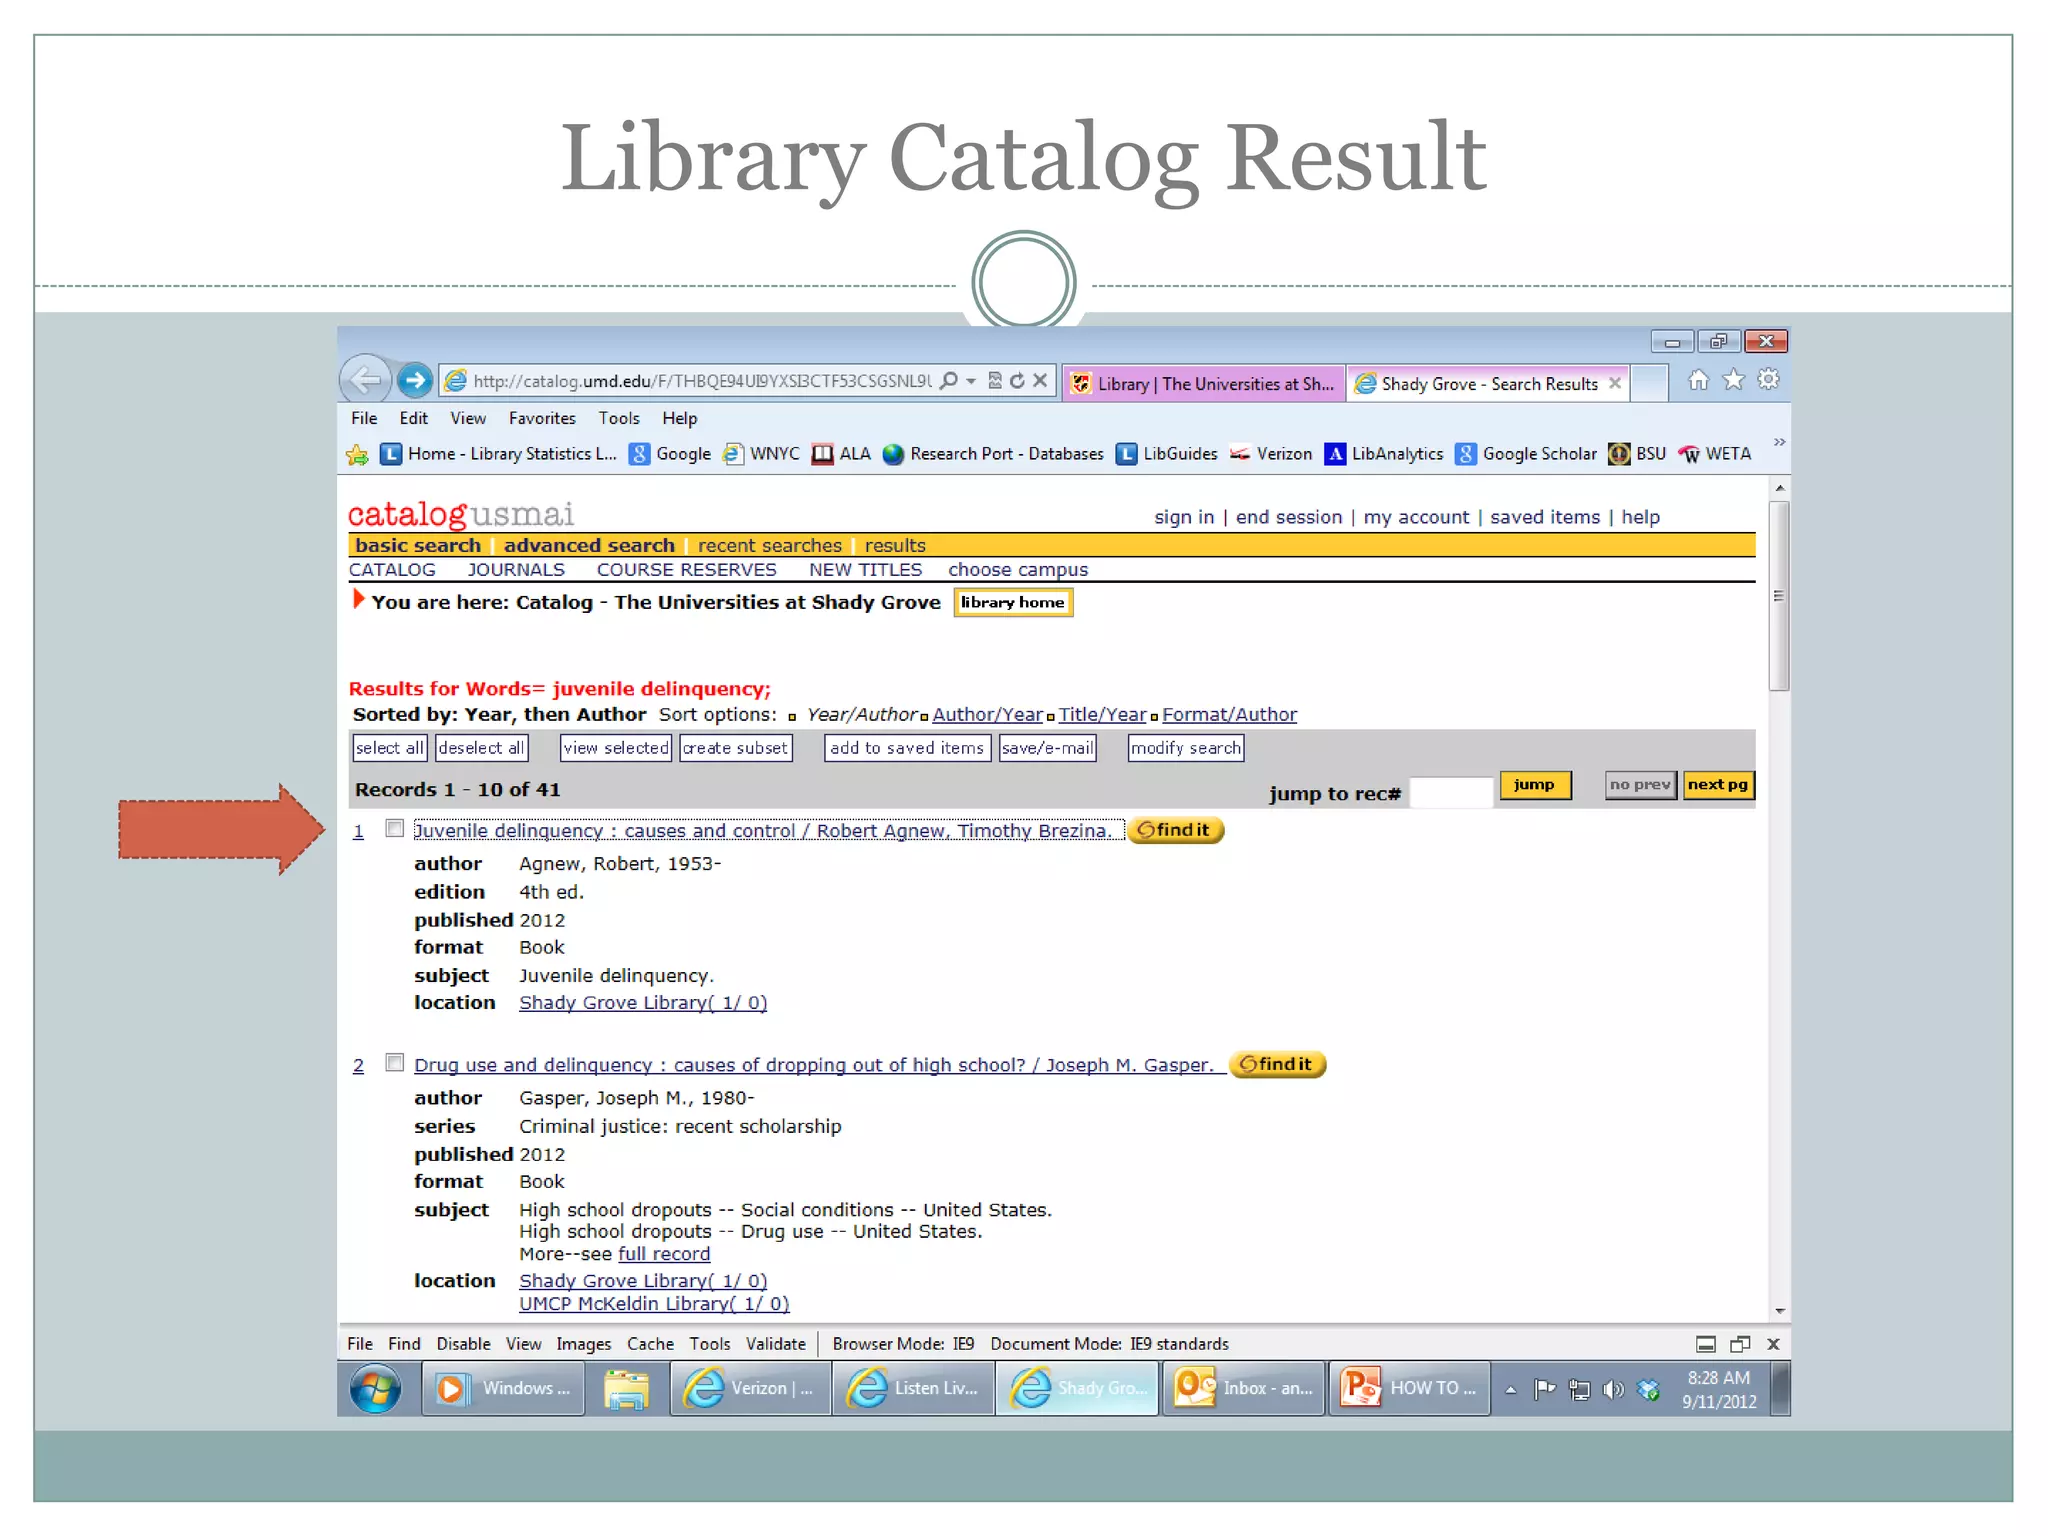Click the sign in link
The width and height of the screenshot is (2048, 1536).
1184,518
